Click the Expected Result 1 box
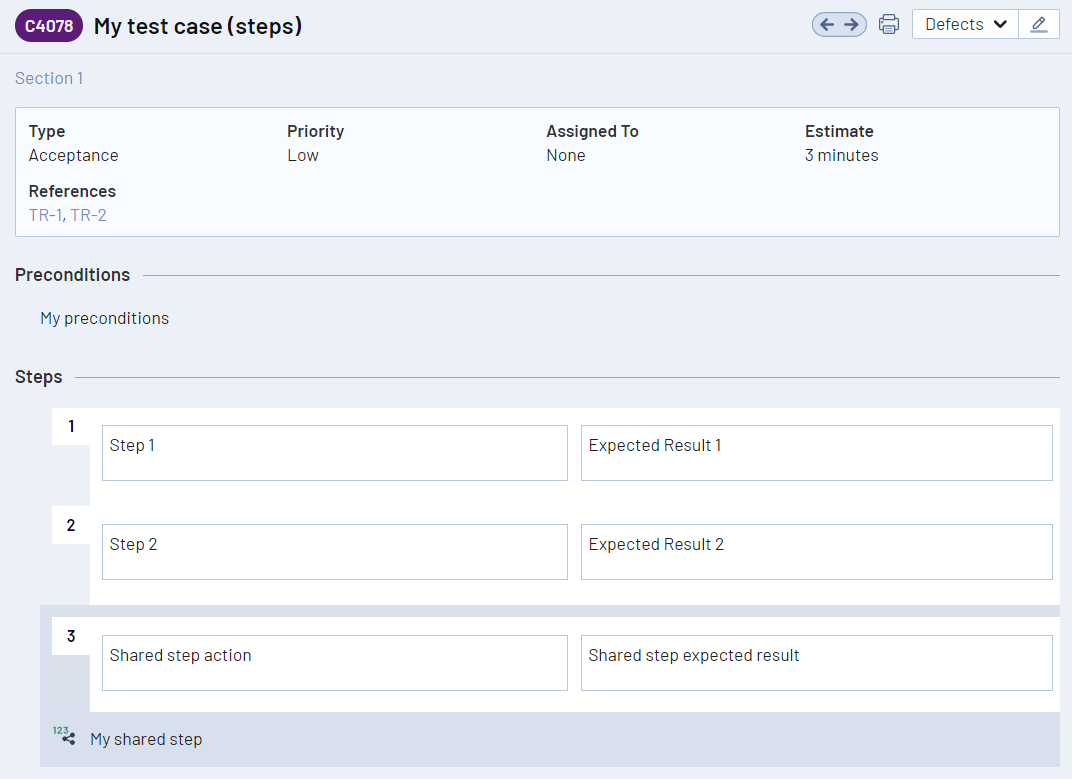This screenshot has height=779, width=1072. [816, 453]
